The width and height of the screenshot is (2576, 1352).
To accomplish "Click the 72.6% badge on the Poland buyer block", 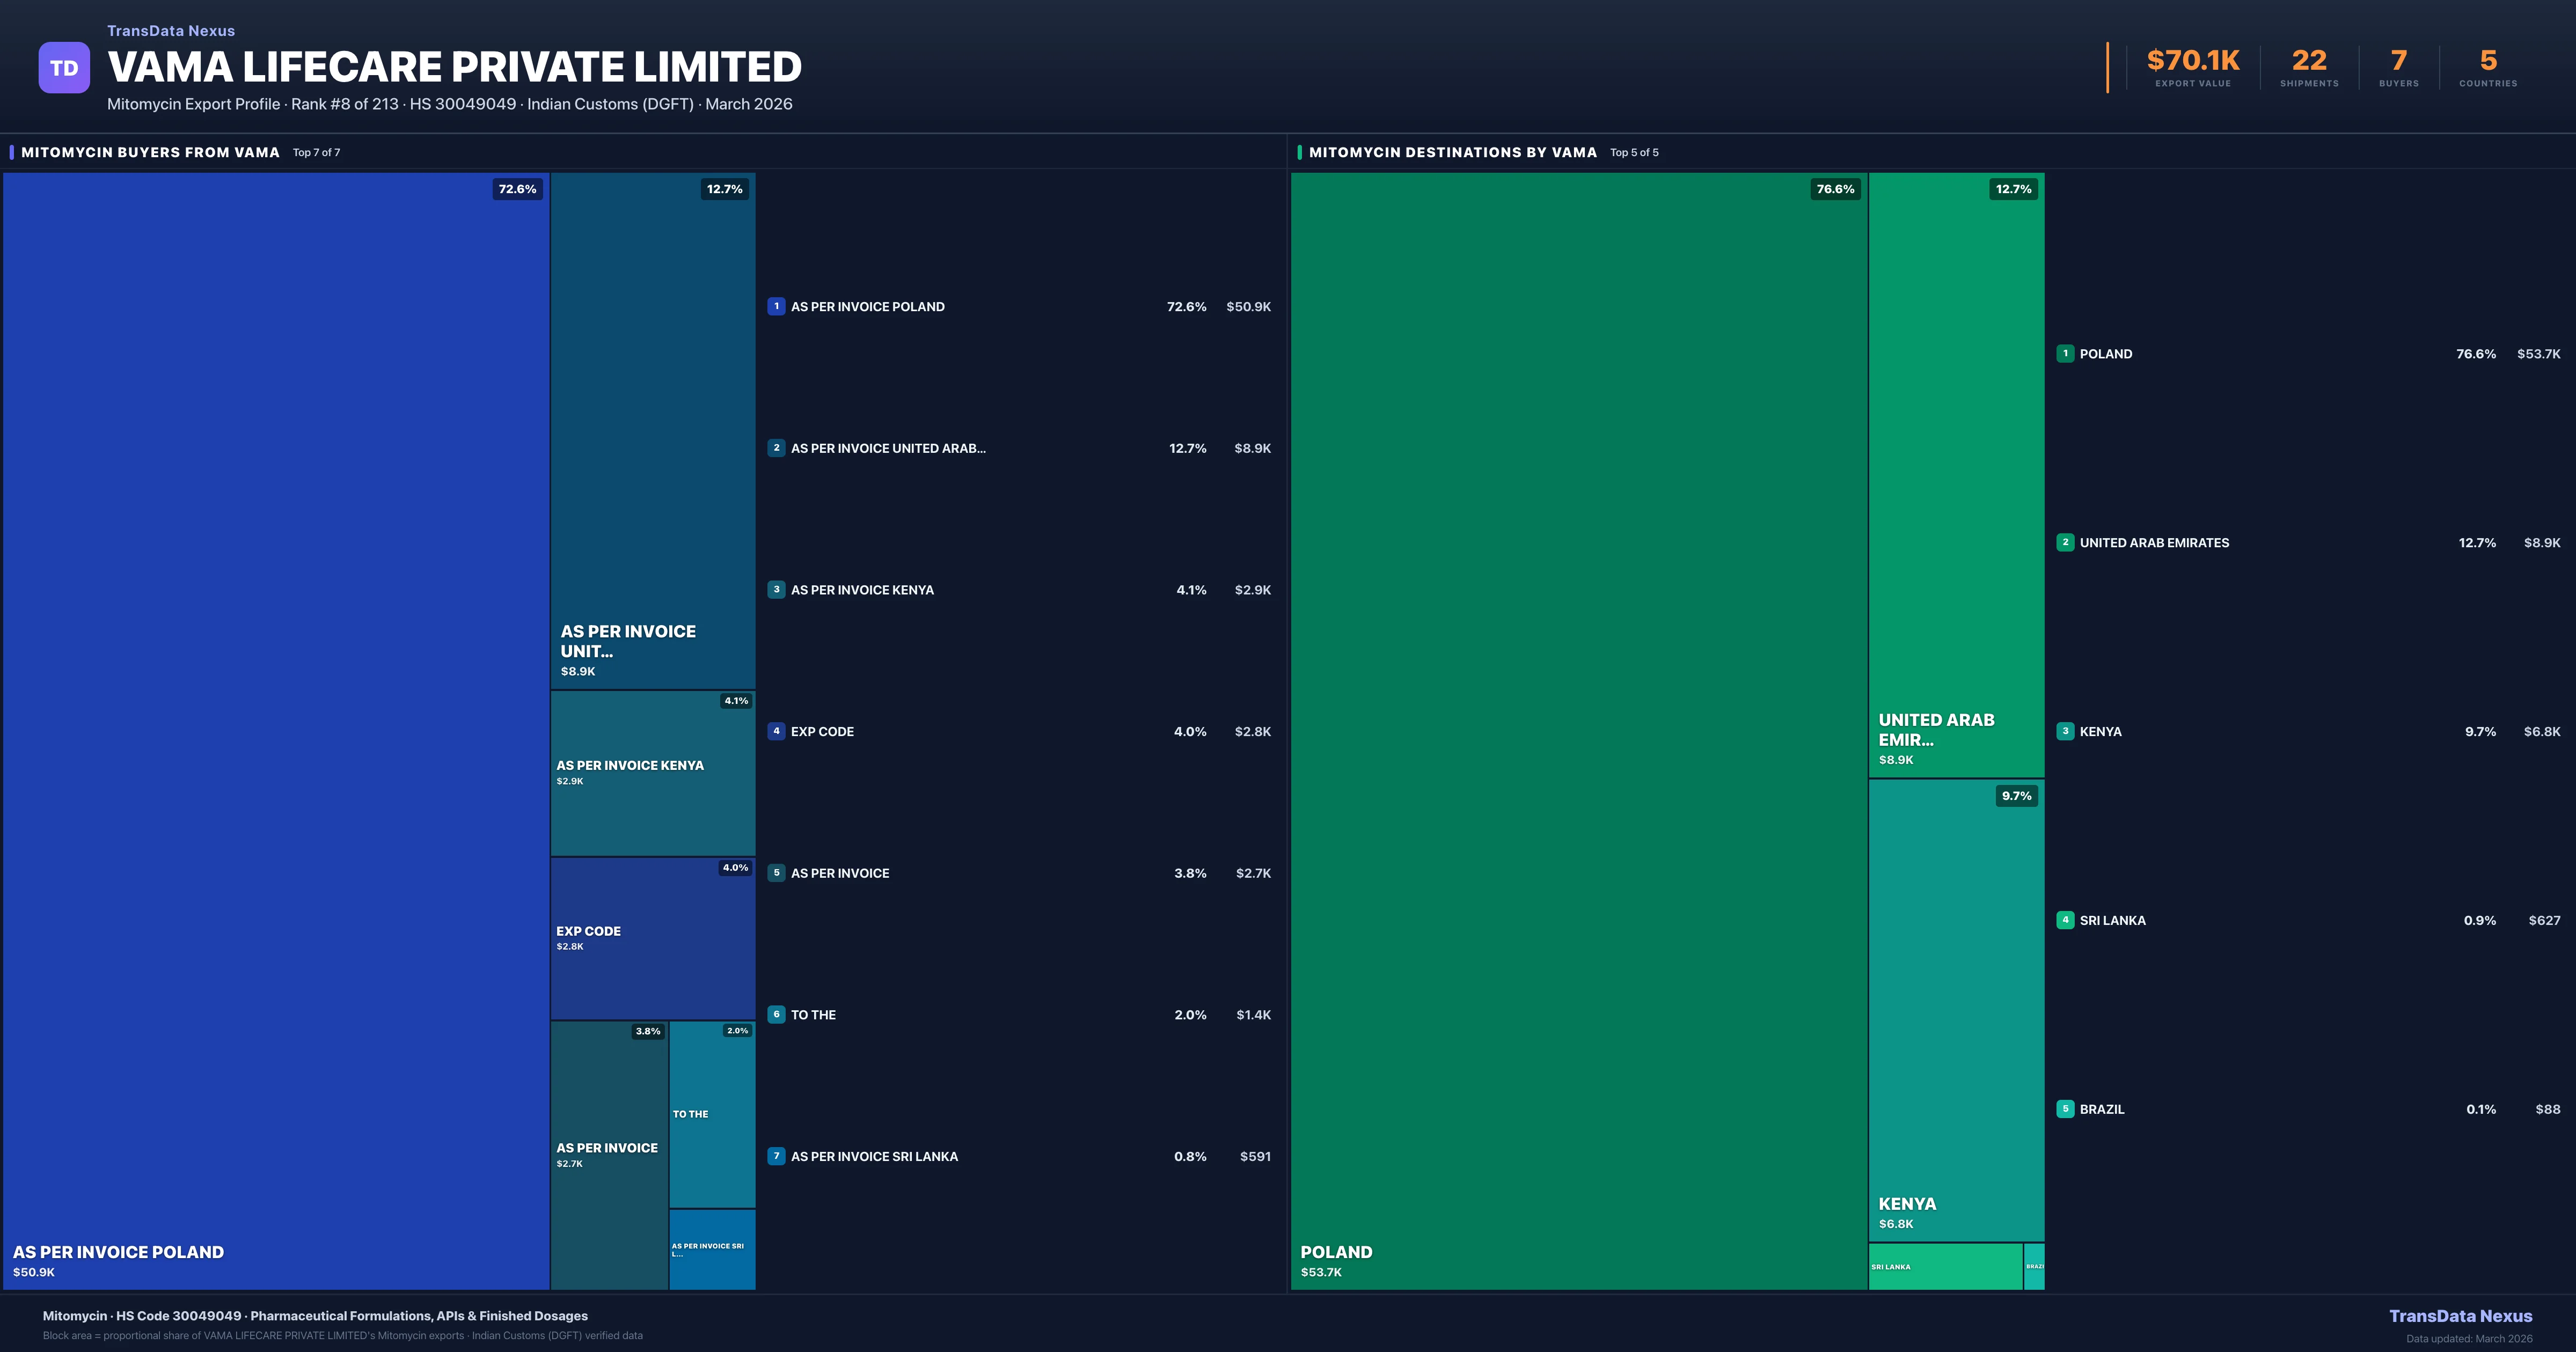I will (517, 189).
